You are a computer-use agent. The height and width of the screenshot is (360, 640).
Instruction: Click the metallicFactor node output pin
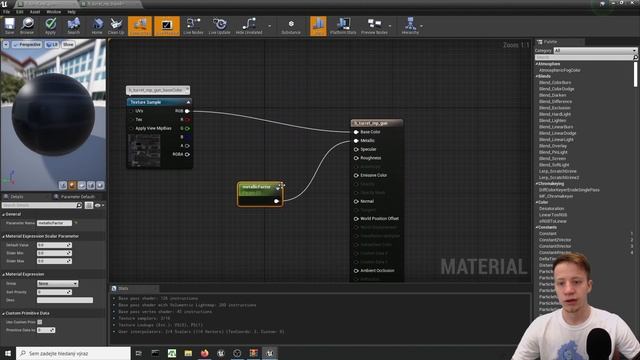point(277,201)
